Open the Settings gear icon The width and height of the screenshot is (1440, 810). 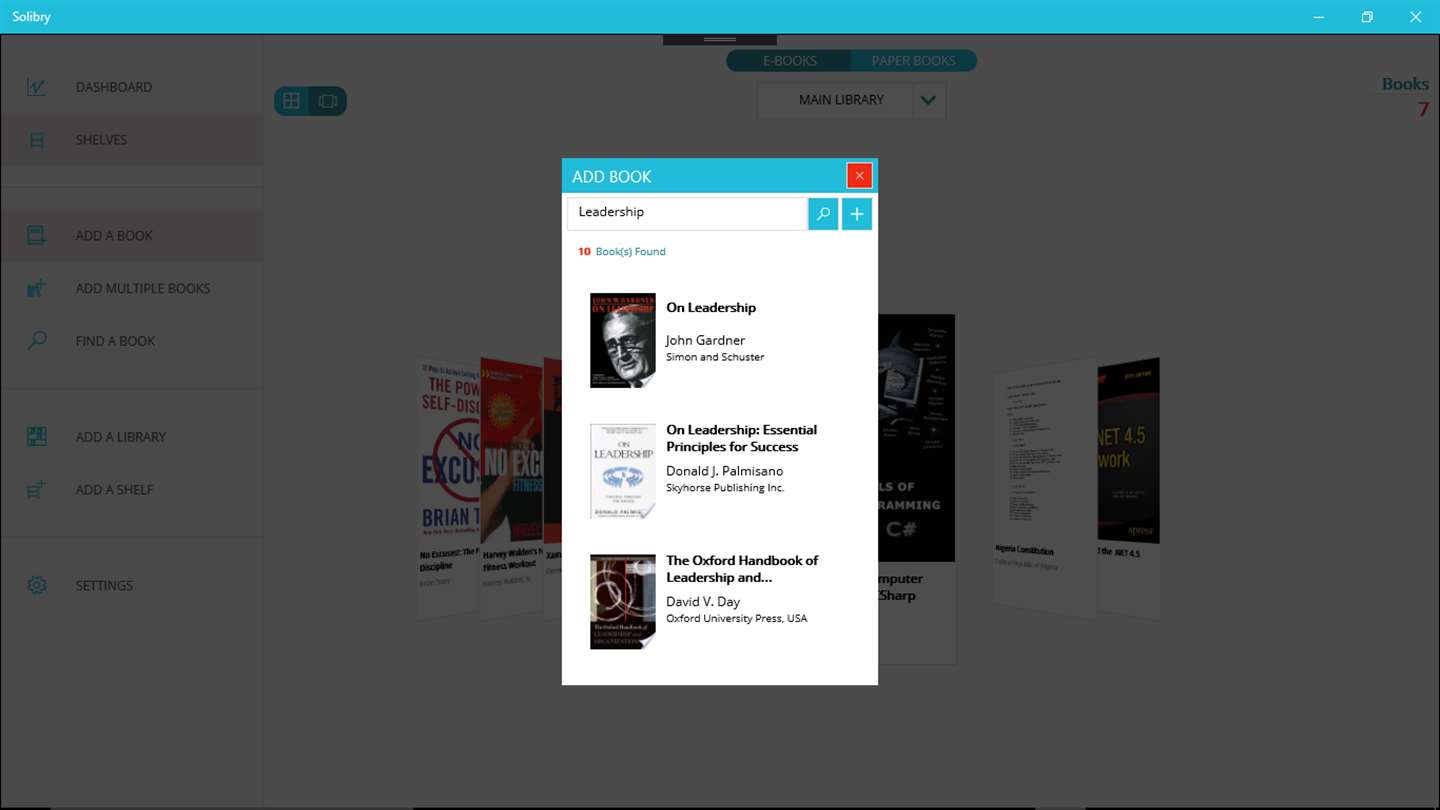pos(37,585)
